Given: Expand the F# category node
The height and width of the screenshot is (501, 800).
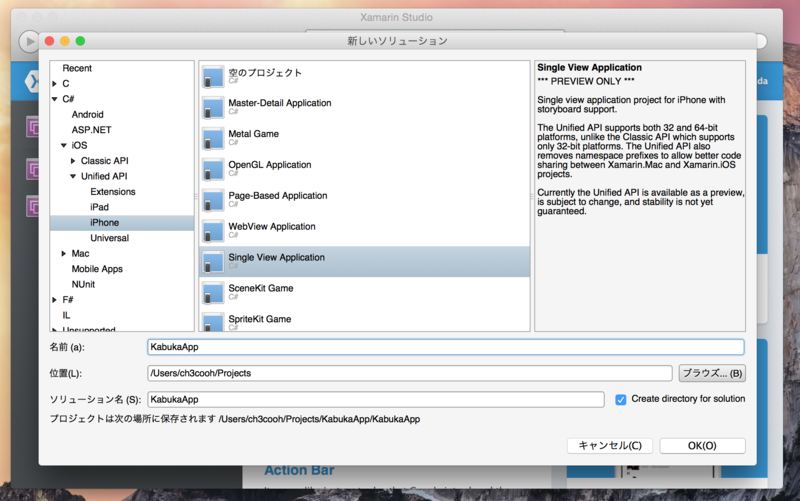Looking at the screenshot, I should coord(55,300).
